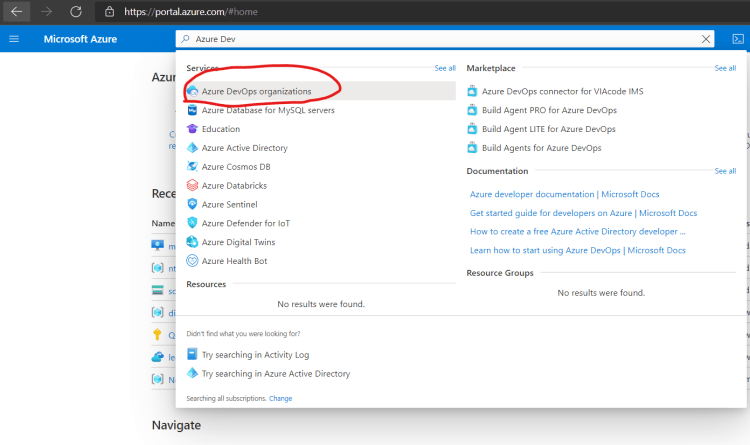This screenshot has height=445, width=750.
Task: Click the Azure Defender for IoT icon
Action: (x=192, y=223)
